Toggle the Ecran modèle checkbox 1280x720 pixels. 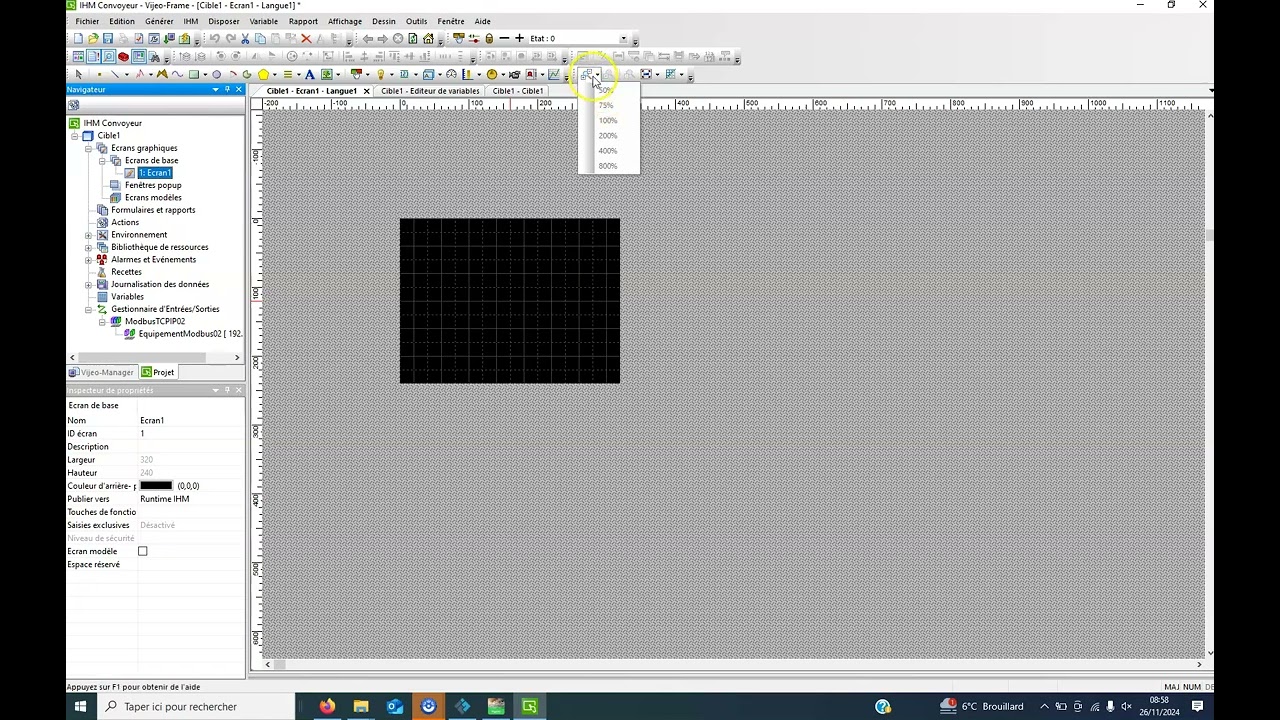(x=142, y=551)
